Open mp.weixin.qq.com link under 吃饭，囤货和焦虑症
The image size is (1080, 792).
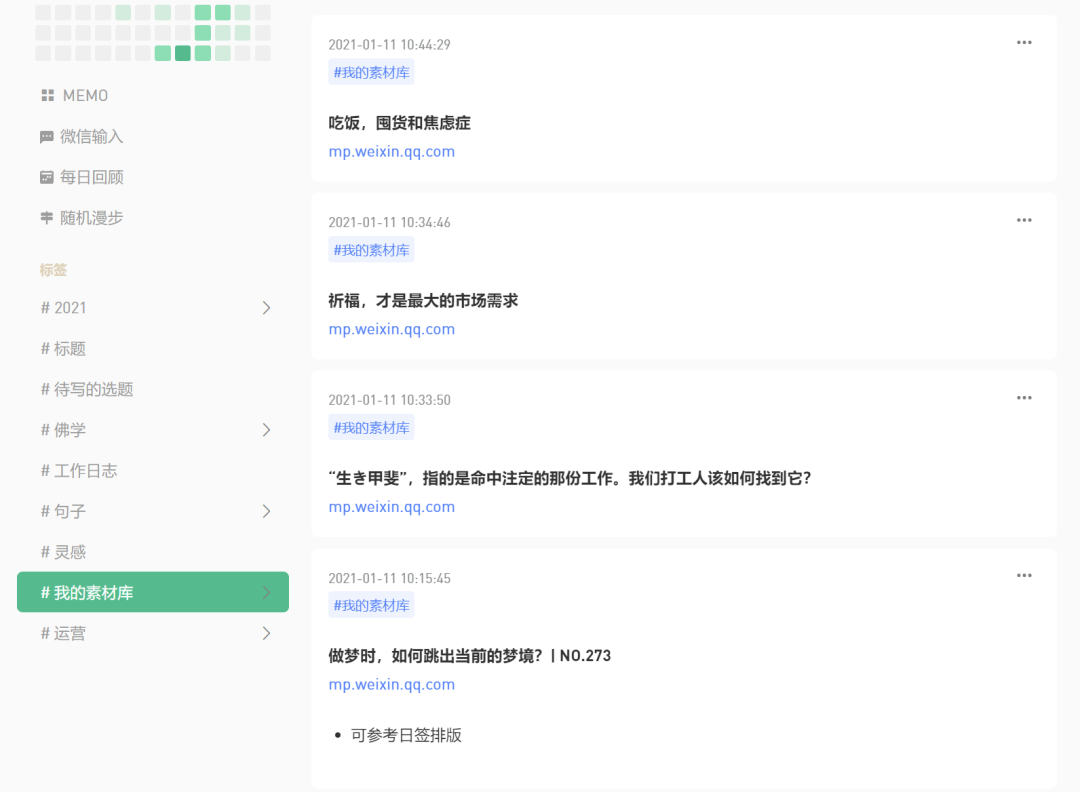pos(391,152)
